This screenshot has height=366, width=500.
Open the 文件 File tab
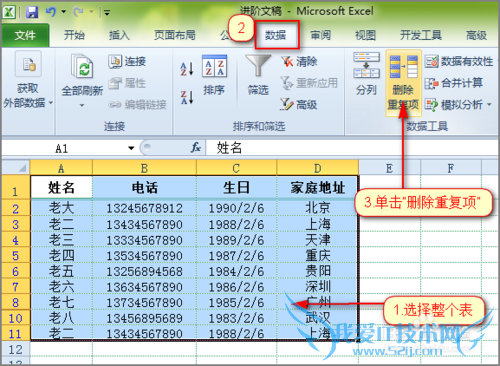[25, 35]
